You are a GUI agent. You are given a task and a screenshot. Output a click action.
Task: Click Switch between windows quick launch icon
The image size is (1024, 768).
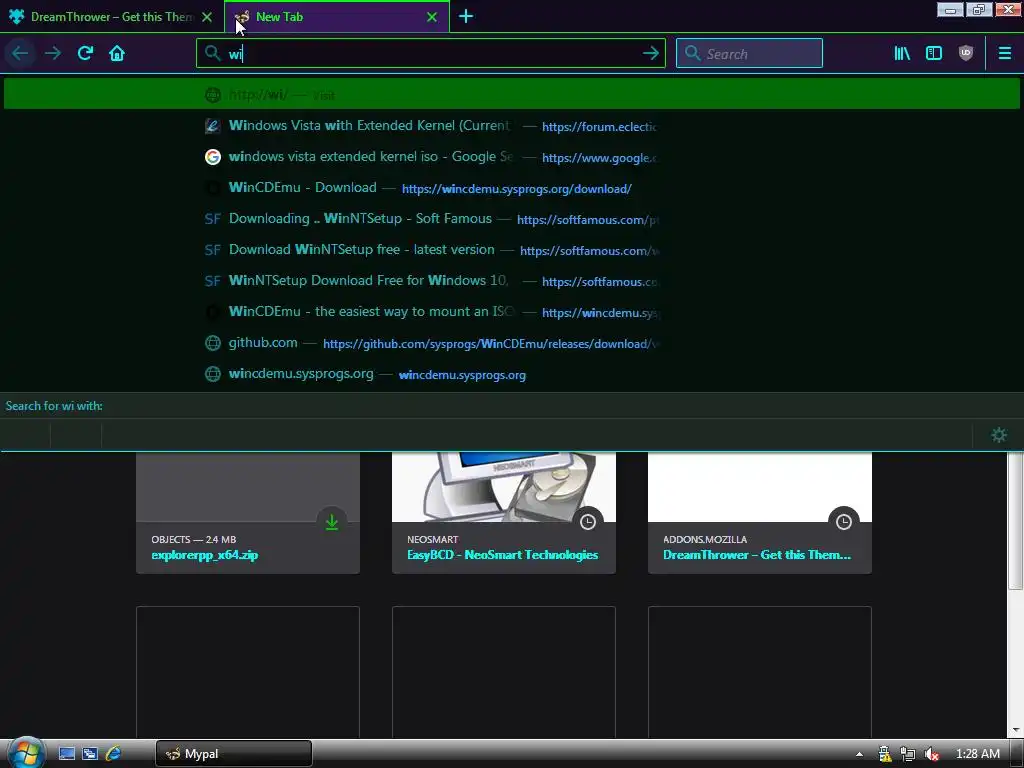pos(89,754)
